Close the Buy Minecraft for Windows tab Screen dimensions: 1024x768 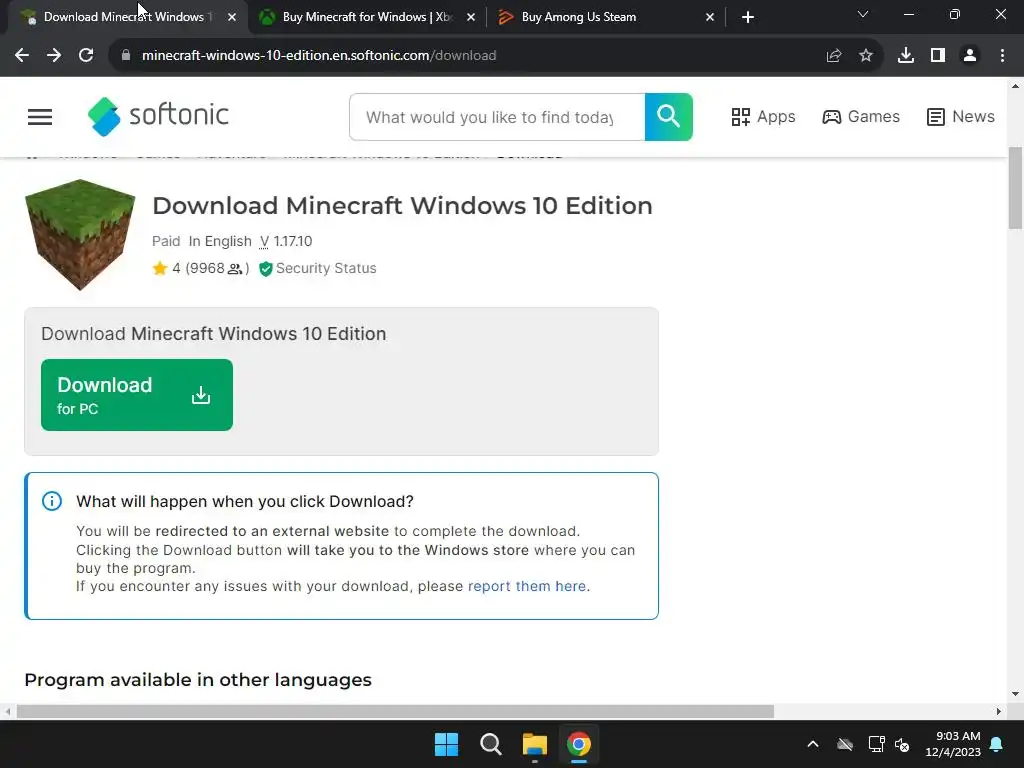click(471, 18)
